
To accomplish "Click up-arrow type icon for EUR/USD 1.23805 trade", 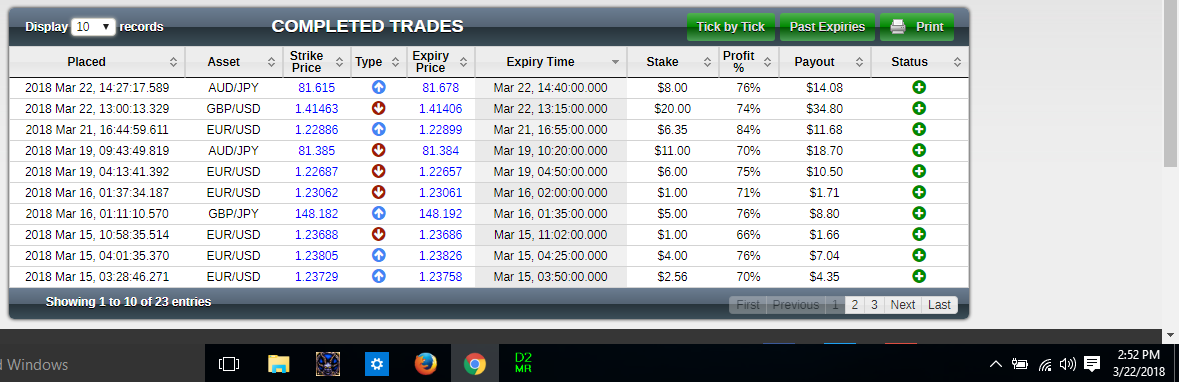I will tap(379, 255).
